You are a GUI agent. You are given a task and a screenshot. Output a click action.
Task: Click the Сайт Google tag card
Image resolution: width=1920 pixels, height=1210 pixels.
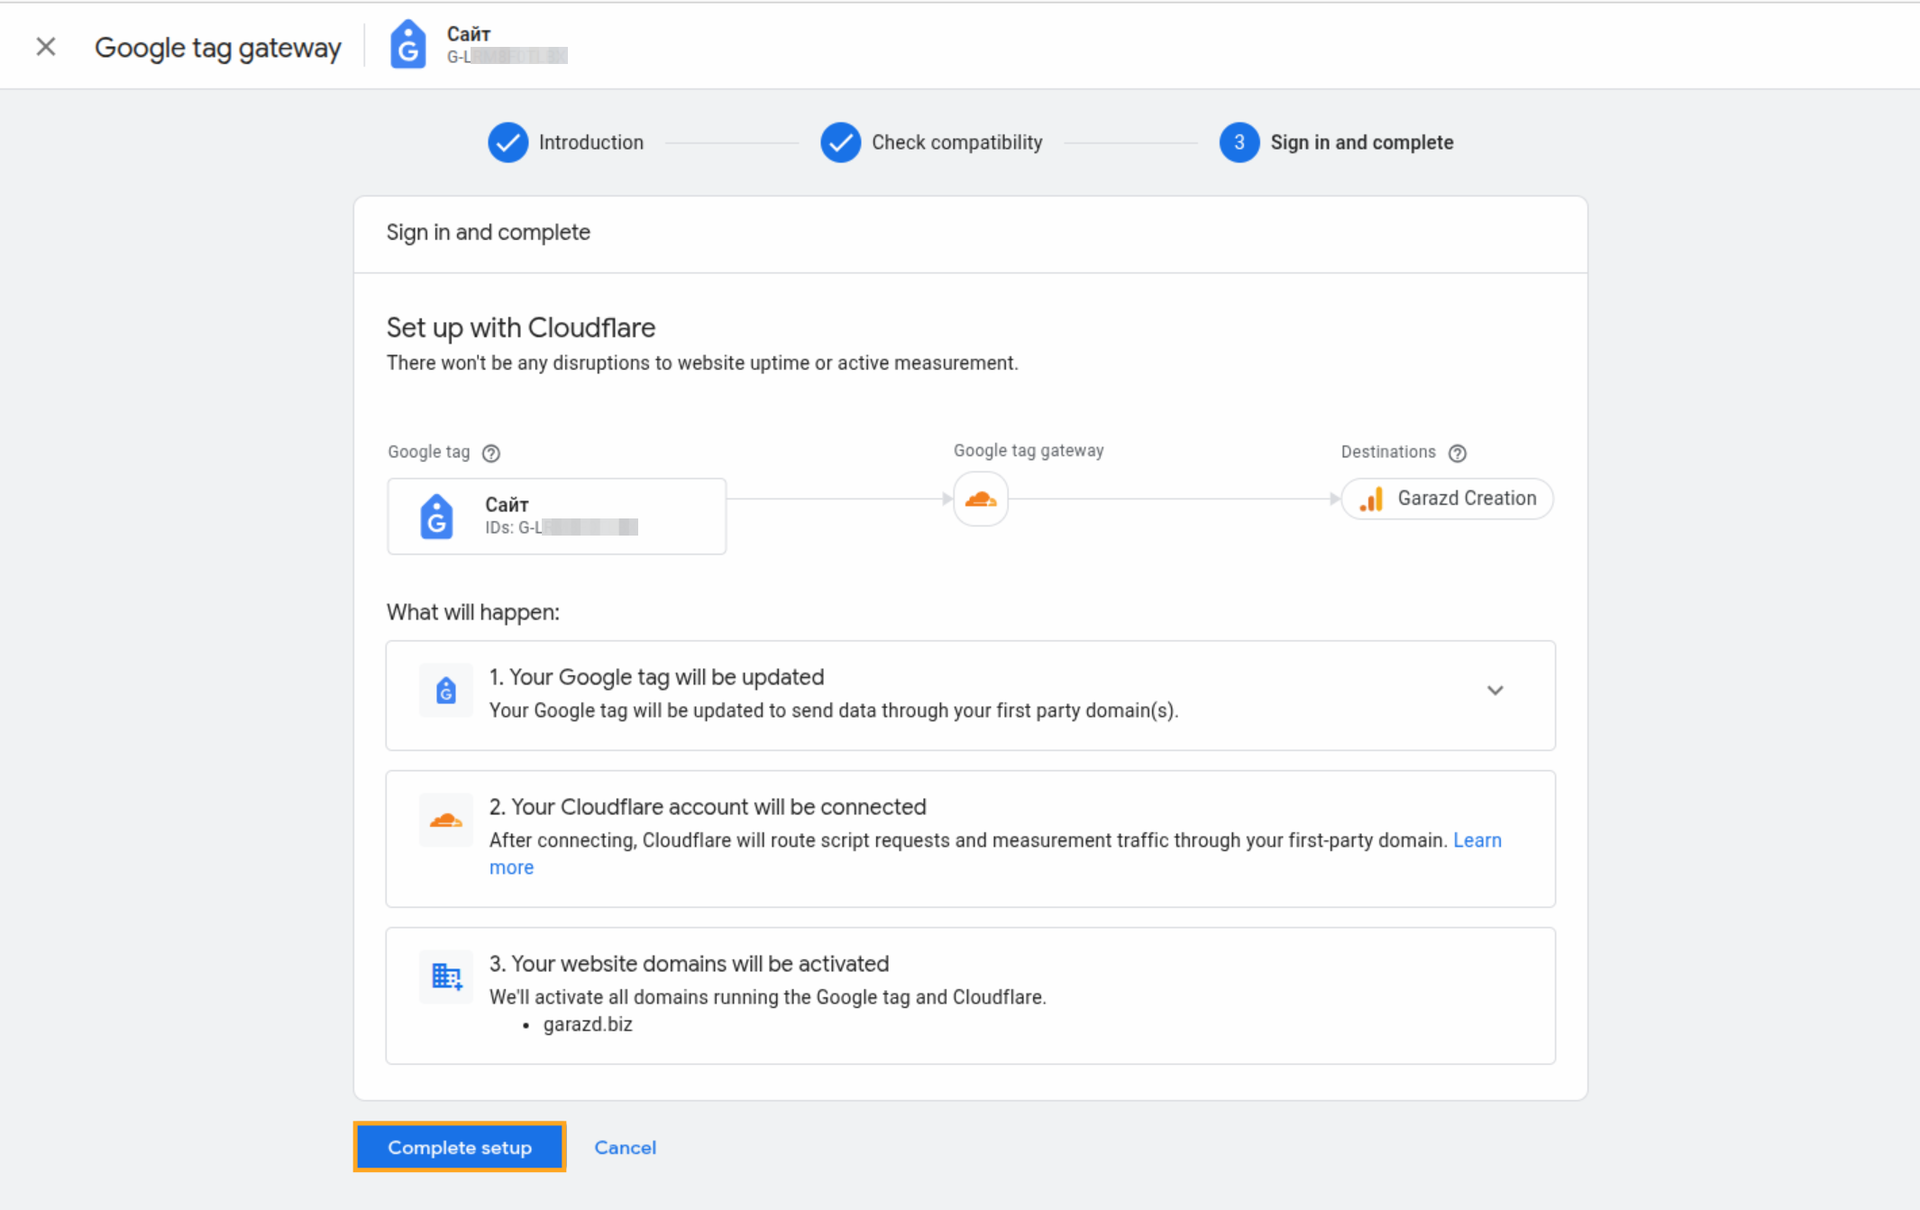click(x=556, y=516)
